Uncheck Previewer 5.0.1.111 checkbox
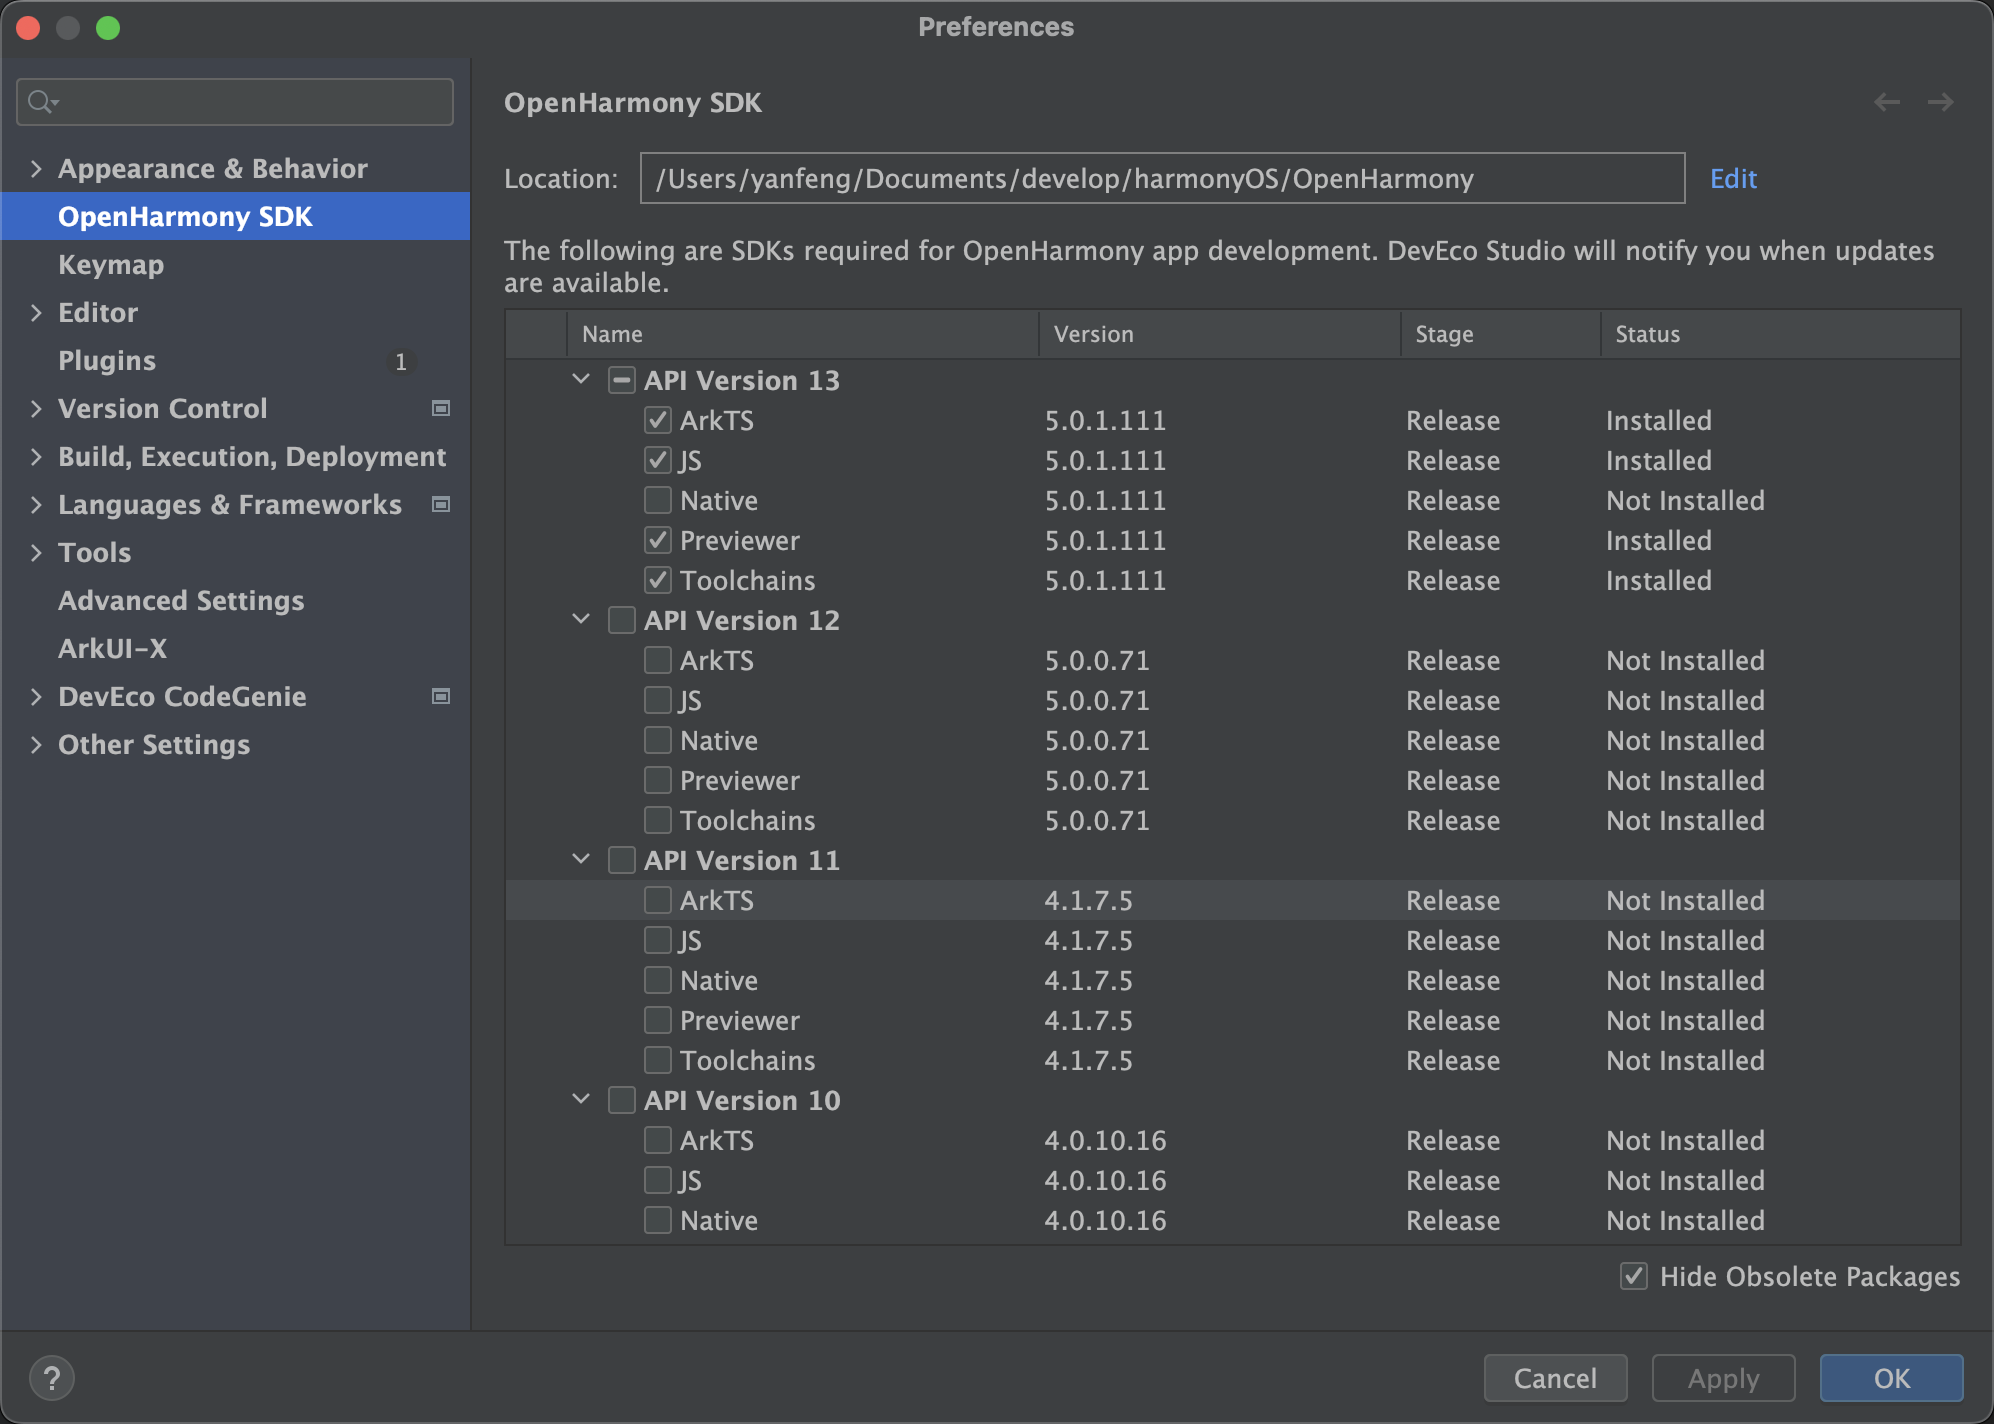The height and width of the screenshot is (1424, 1994). 658,540
